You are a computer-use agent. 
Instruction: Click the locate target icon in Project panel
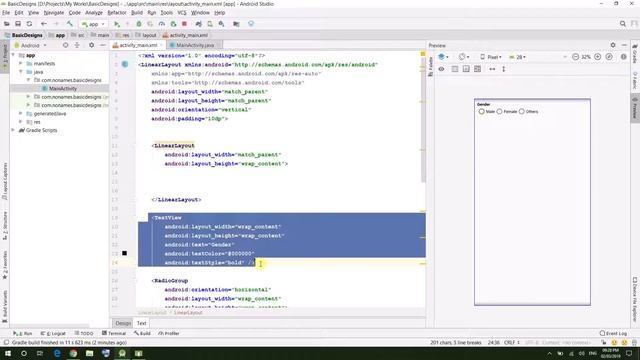pyautogui.click(x=65, y=45)
